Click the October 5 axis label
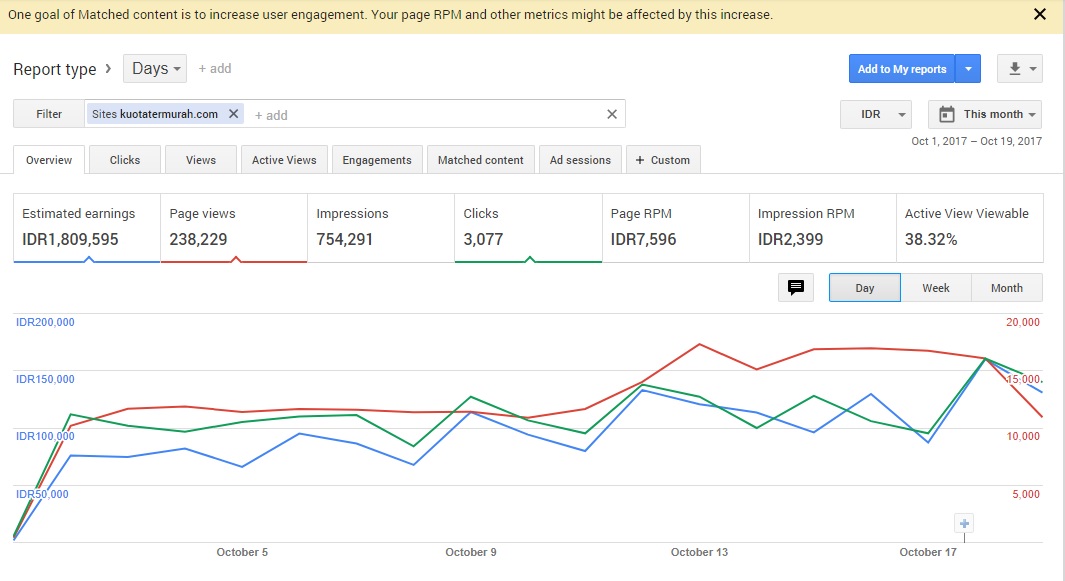 pyautogui.click(x=242, y=552)
